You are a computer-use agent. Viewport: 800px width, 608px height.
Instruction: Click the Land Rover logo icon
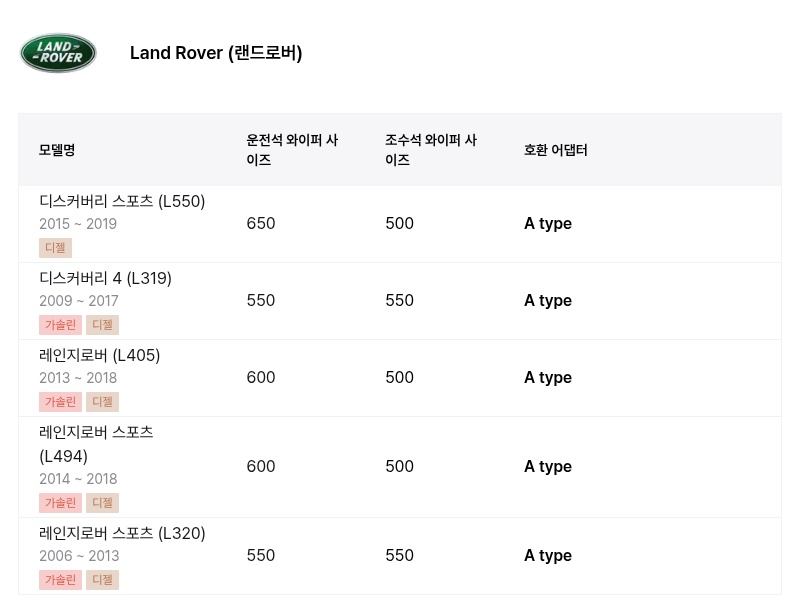point(58,53)
